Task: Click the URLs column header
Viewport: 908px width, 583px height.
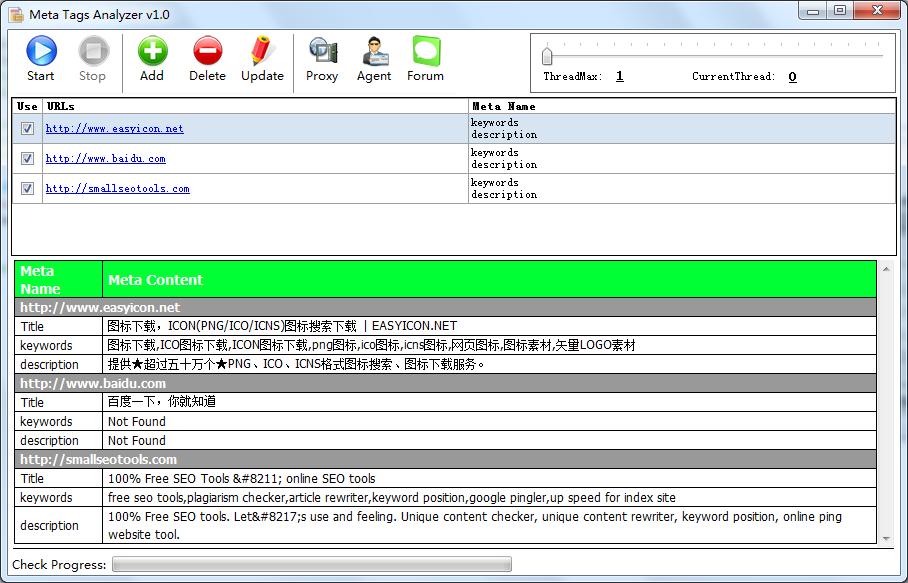Action: tap(256, 106)
